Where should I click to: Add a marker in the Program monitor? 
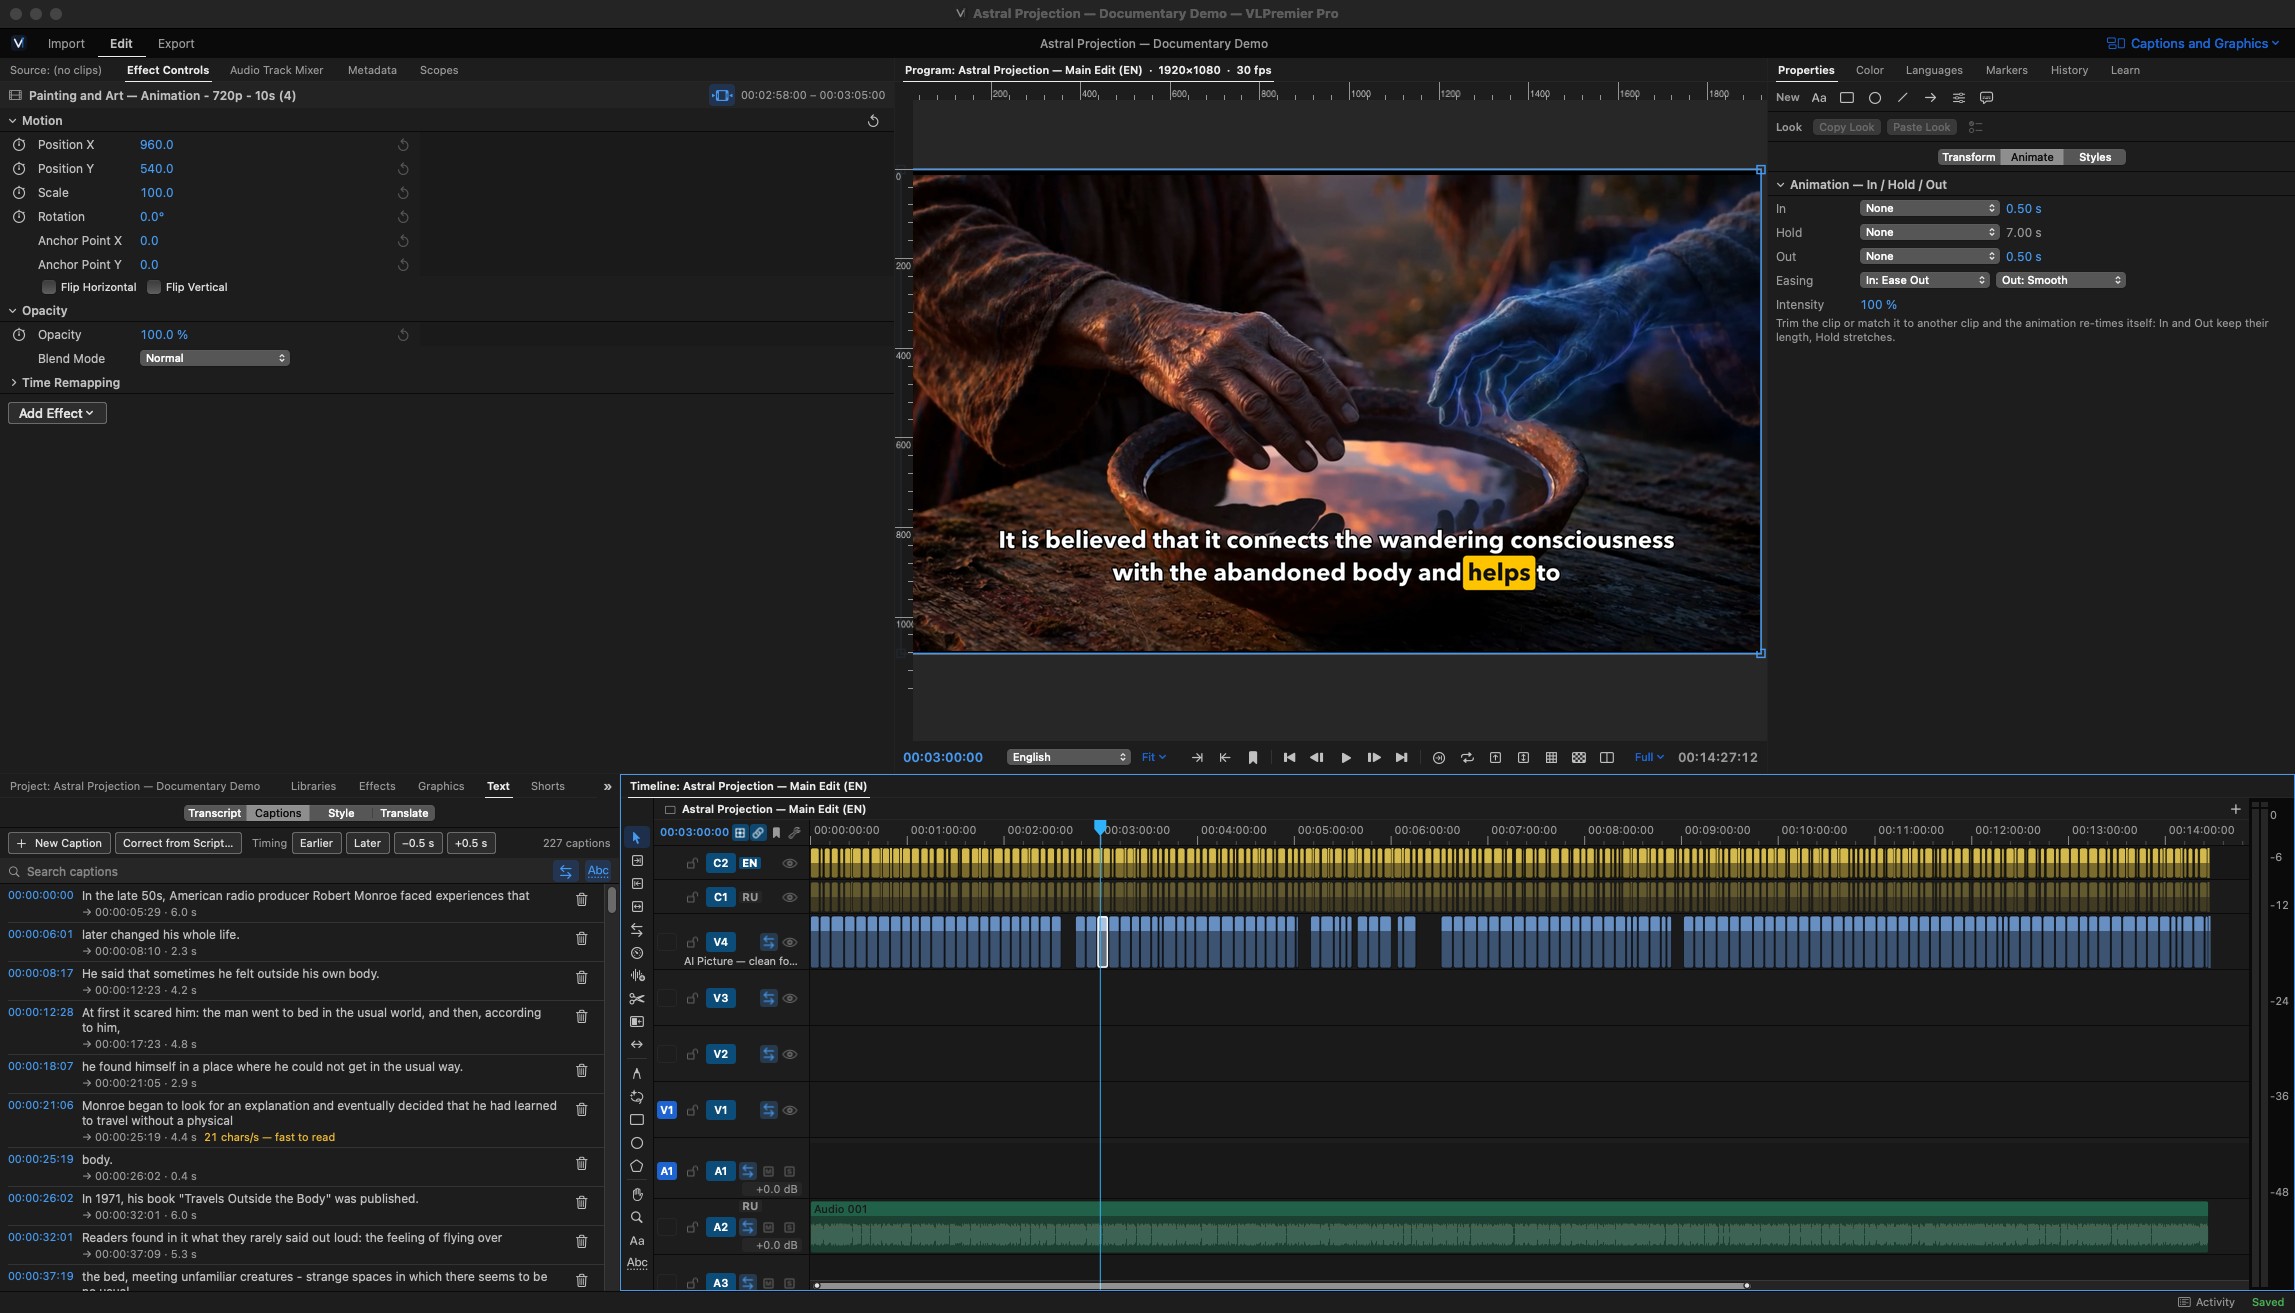coord(1252,758)
